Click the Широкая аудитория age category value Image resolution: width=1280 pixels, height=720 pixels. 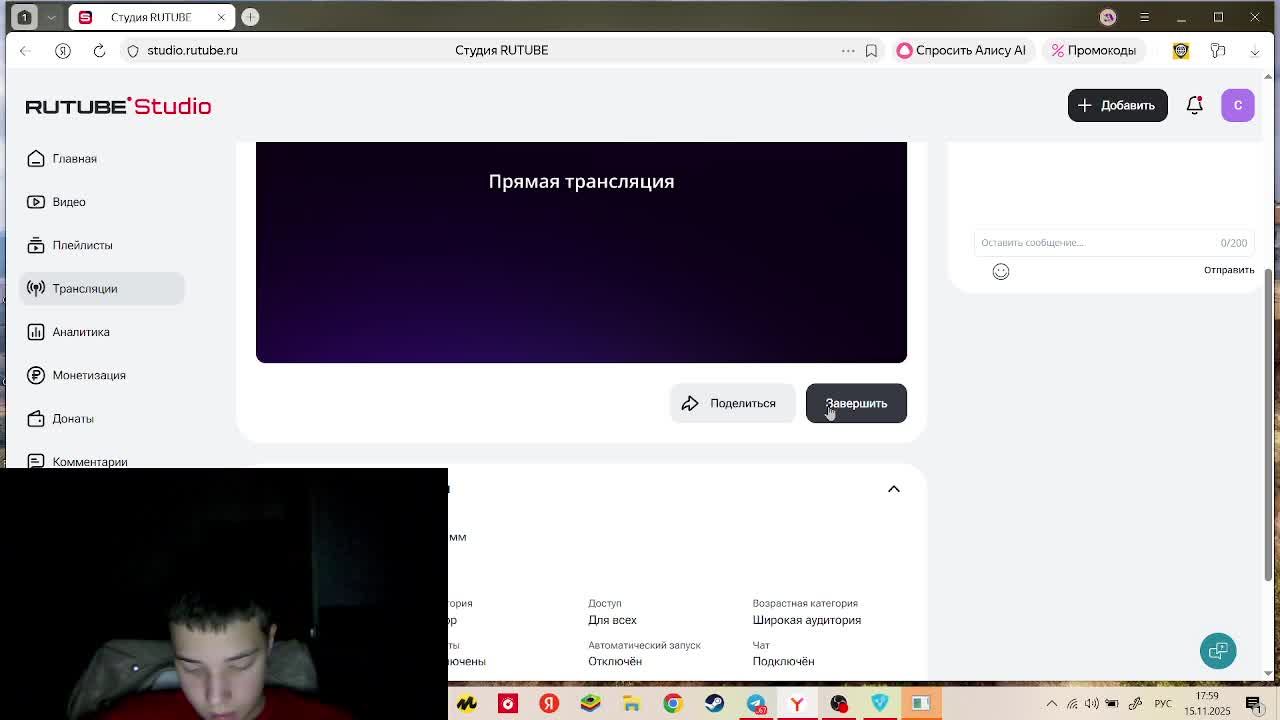click(806, 620)
